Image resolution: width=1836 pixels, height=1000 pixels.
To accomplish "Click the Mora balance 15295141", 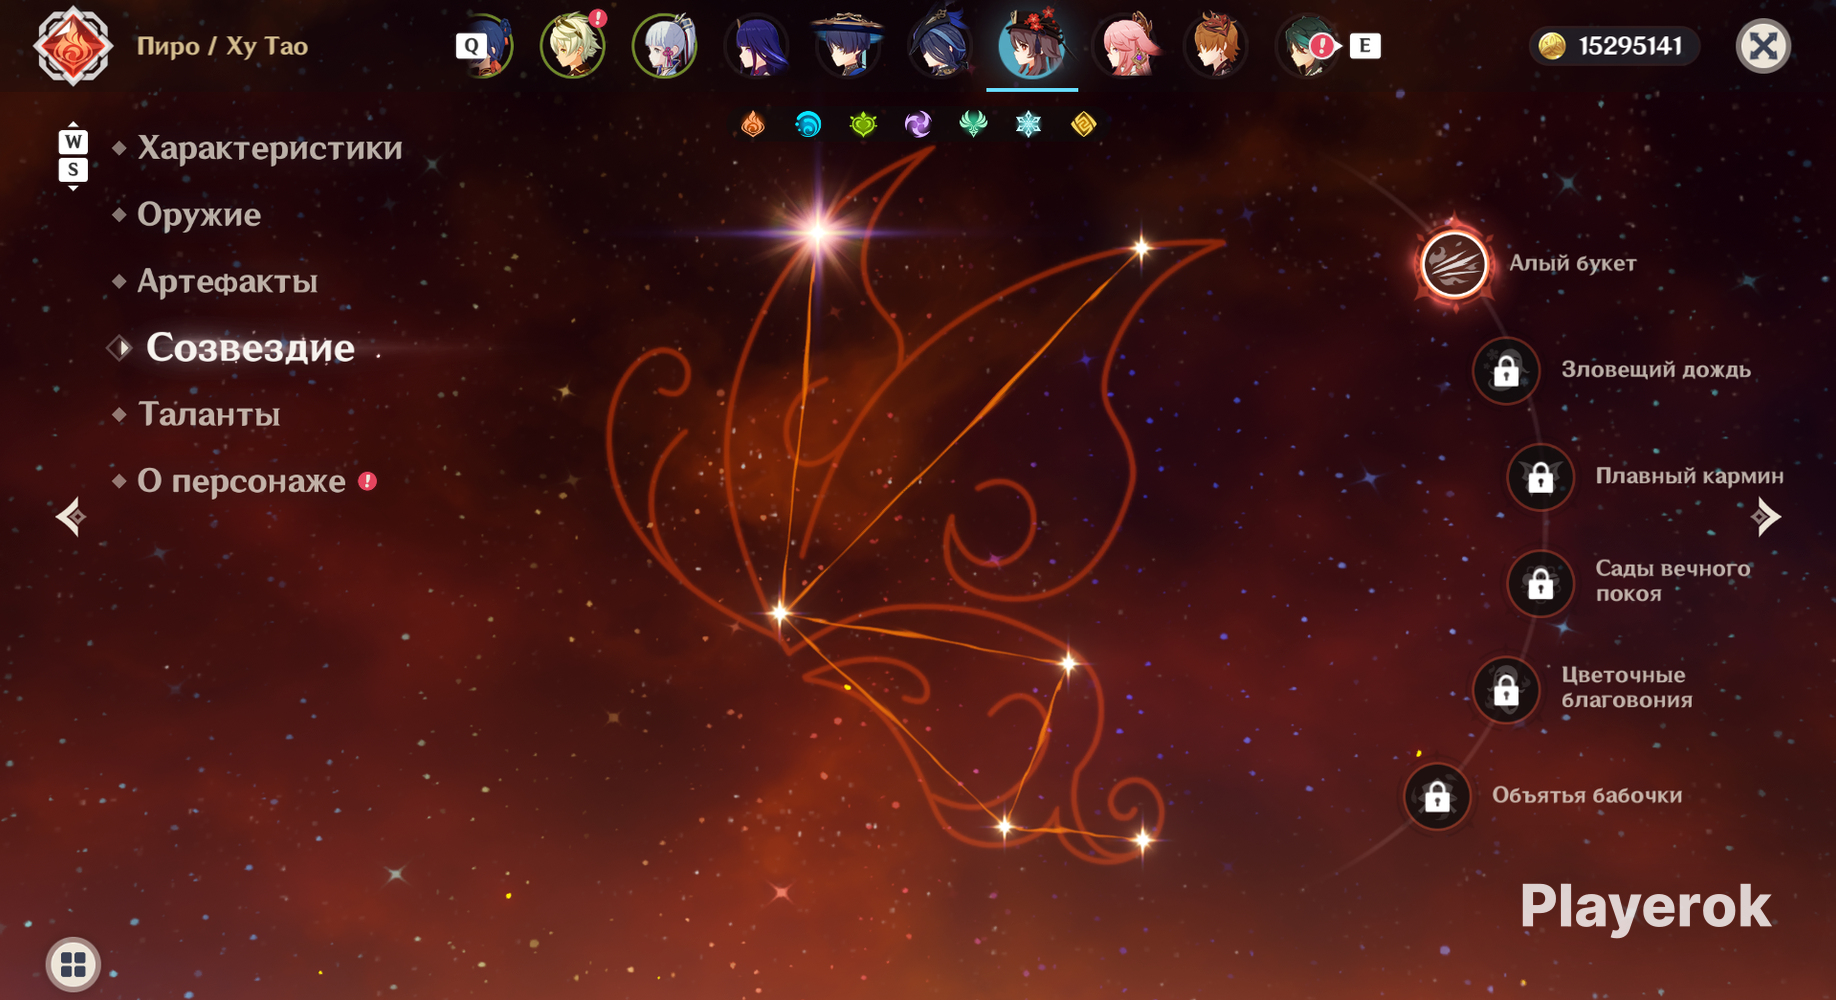I will tap(1630, 46).
